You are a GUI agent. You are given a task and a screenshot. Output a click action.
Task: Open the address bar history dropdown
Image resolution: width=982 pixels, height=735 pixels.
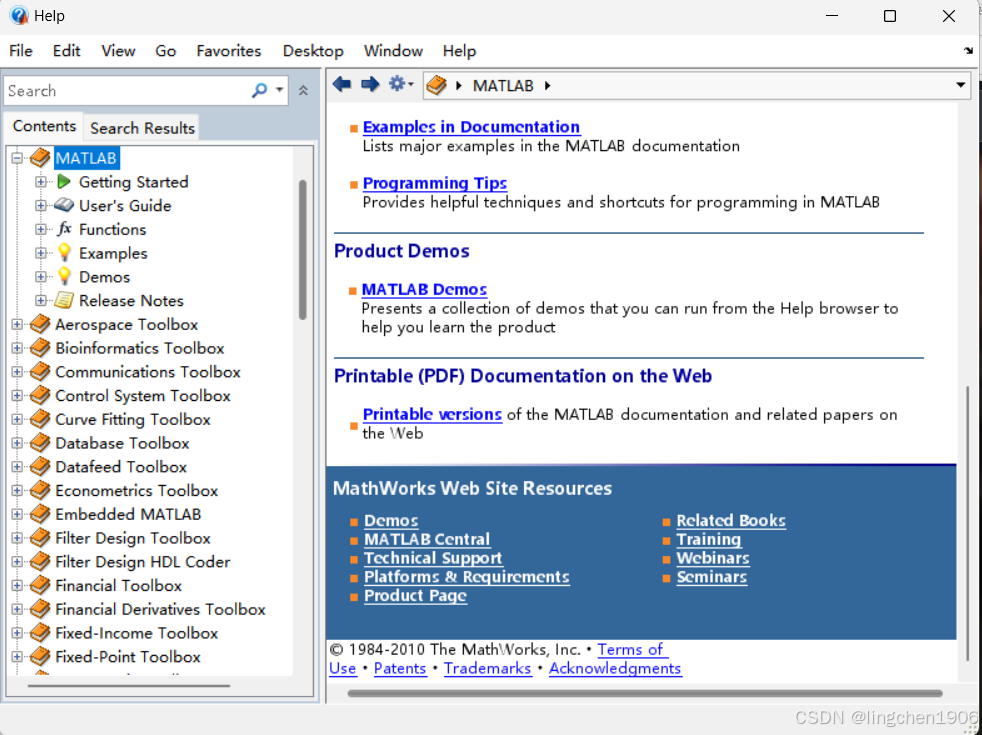pyautogui.click(x=961, y=85)
